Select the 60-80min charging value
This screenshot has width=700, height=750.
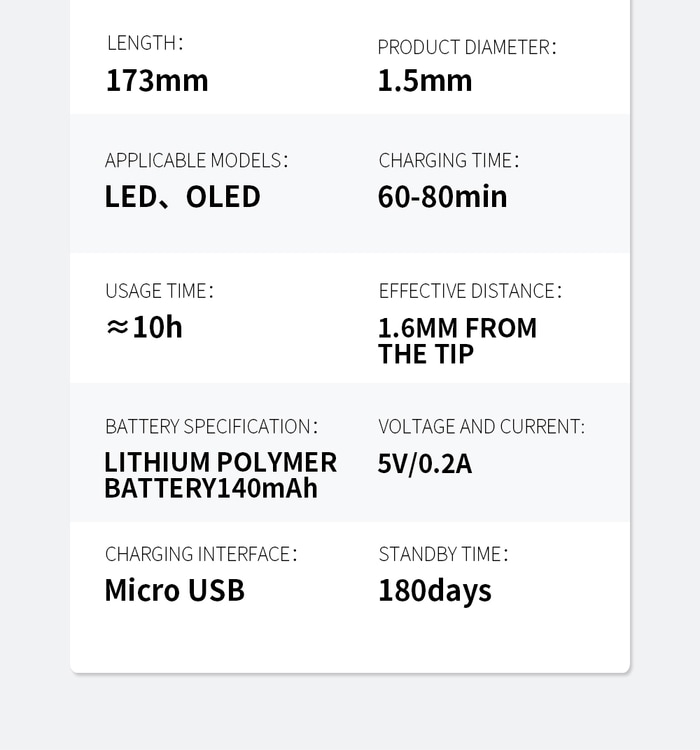[x=442, y=197]
